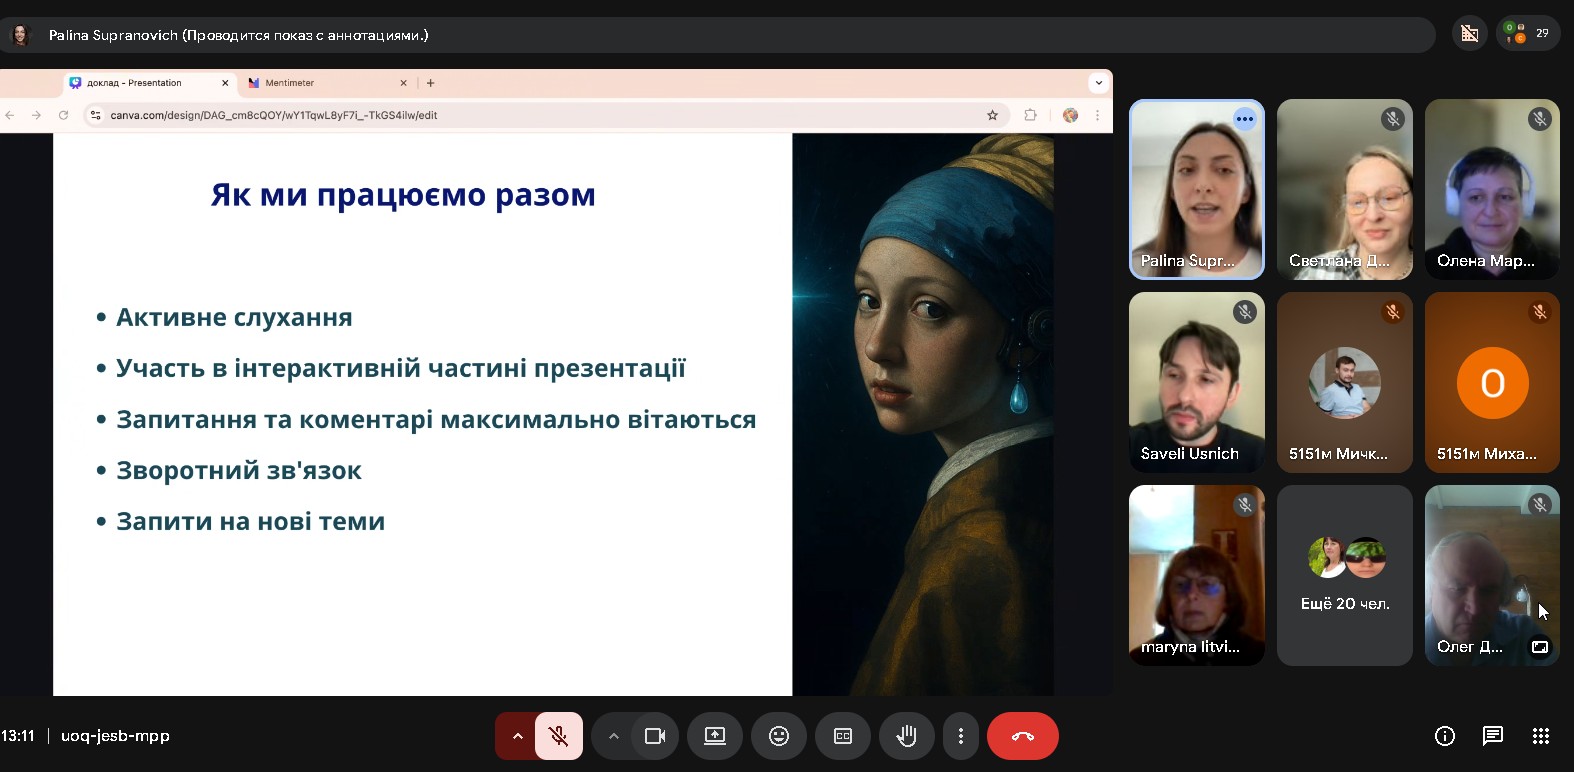Raise your hand in the meeting

(x=906, y=736)
